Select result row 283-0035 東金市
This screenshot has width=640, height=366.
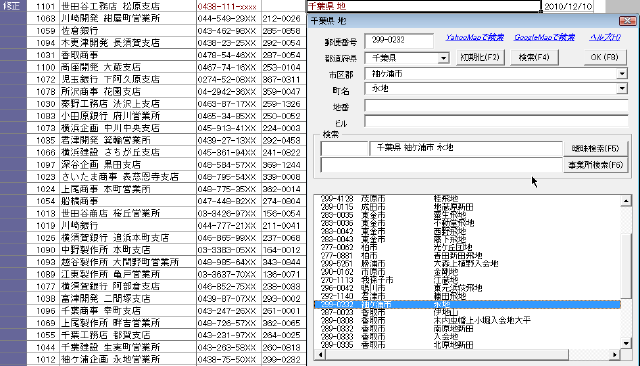pyautogui.click(x=467, y=215)
